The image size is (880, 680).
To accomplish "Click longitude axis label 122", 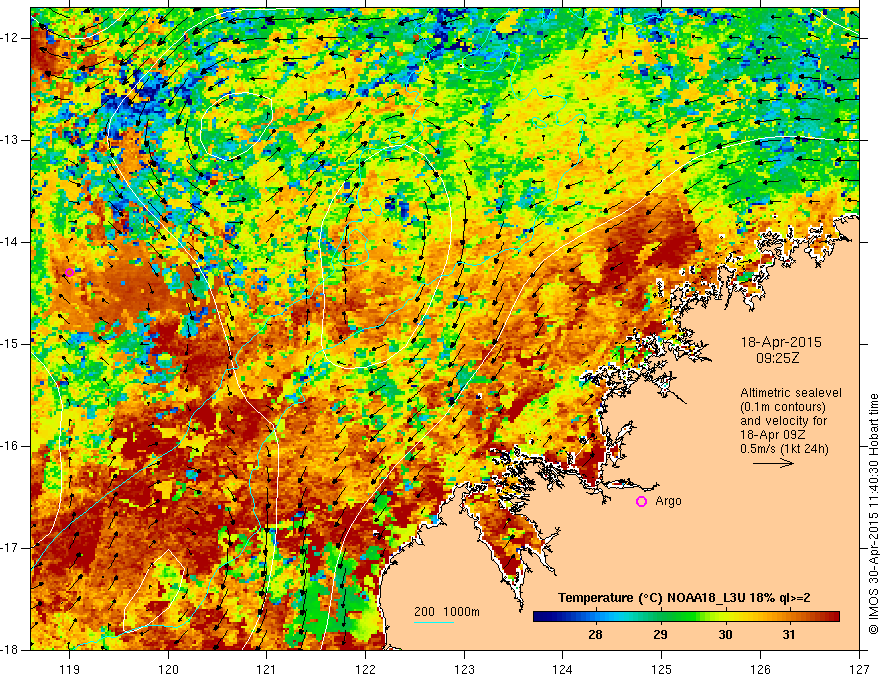I will pos(365,669).
